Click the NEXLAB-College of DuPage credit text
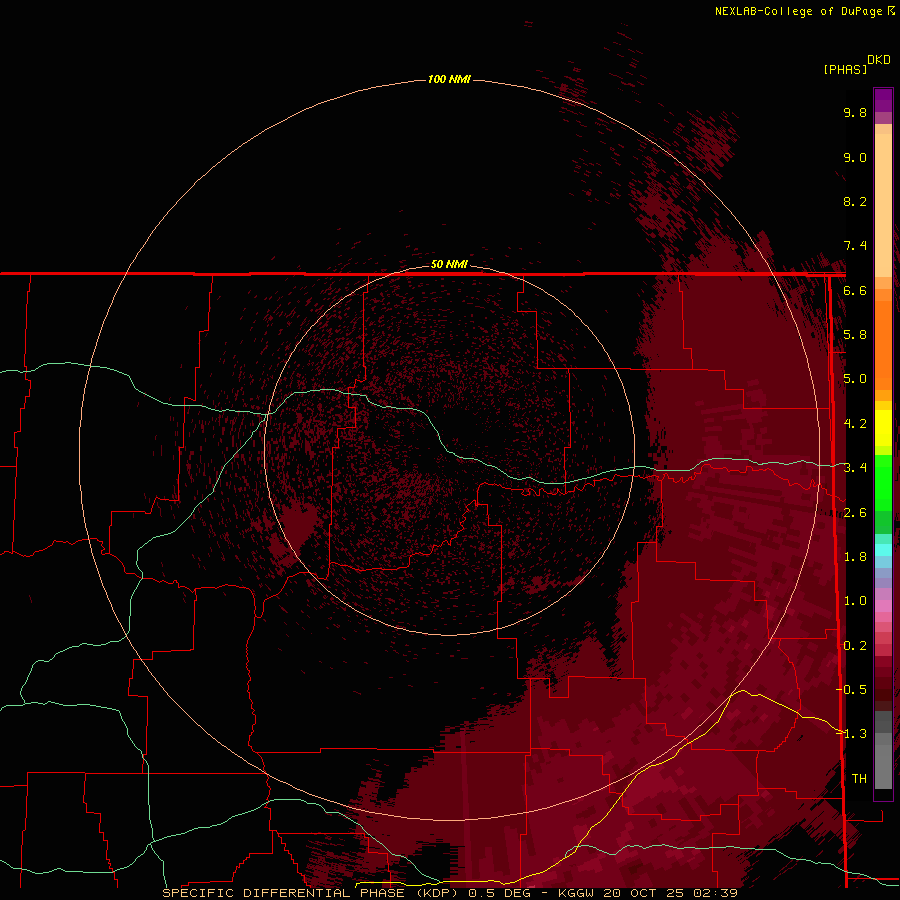900x900 pixels. point(800,11)
